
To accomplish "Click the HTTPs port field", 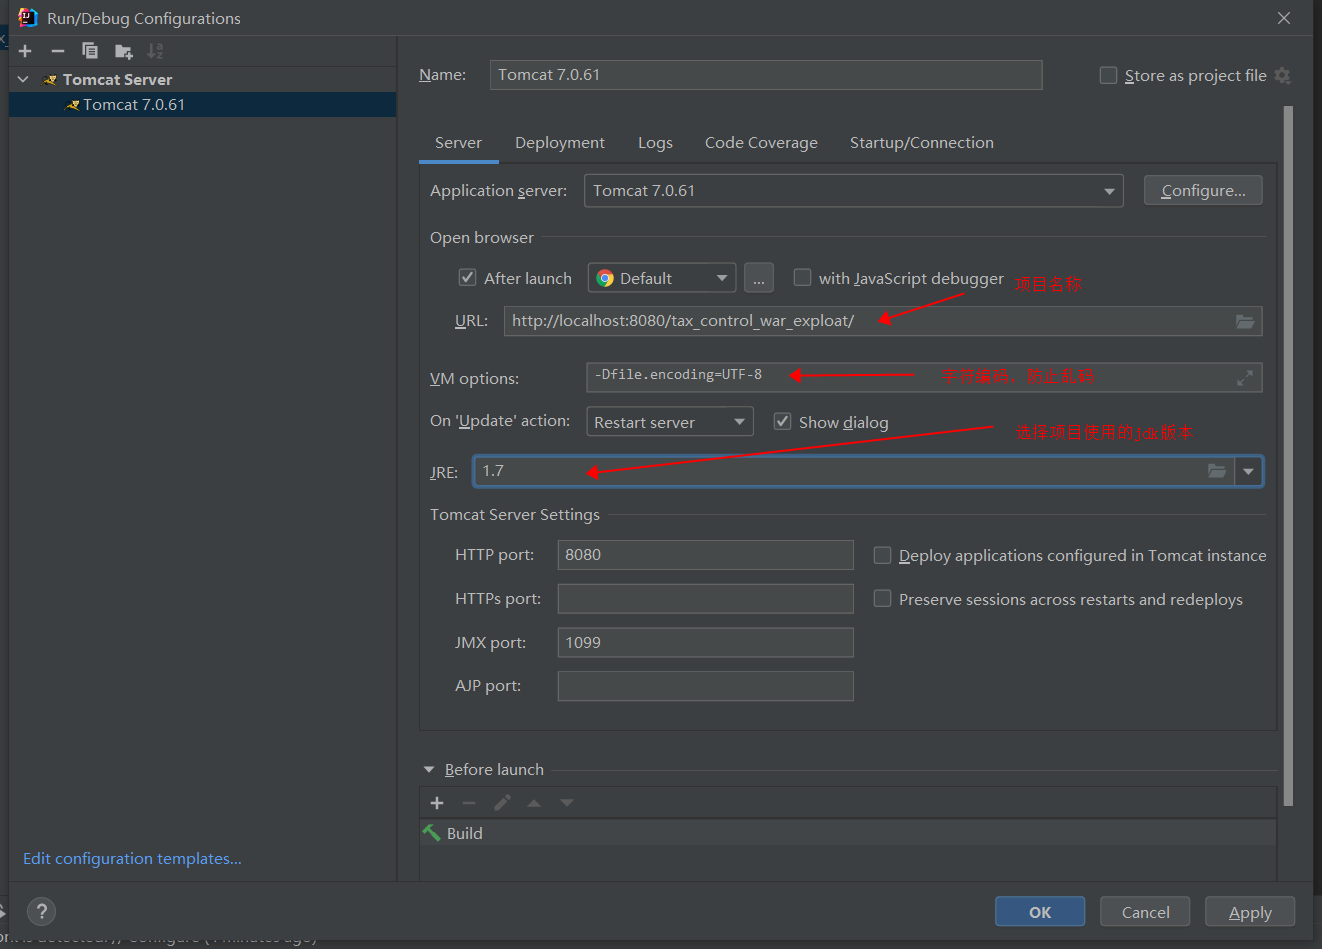I will (x=705, y=599).
